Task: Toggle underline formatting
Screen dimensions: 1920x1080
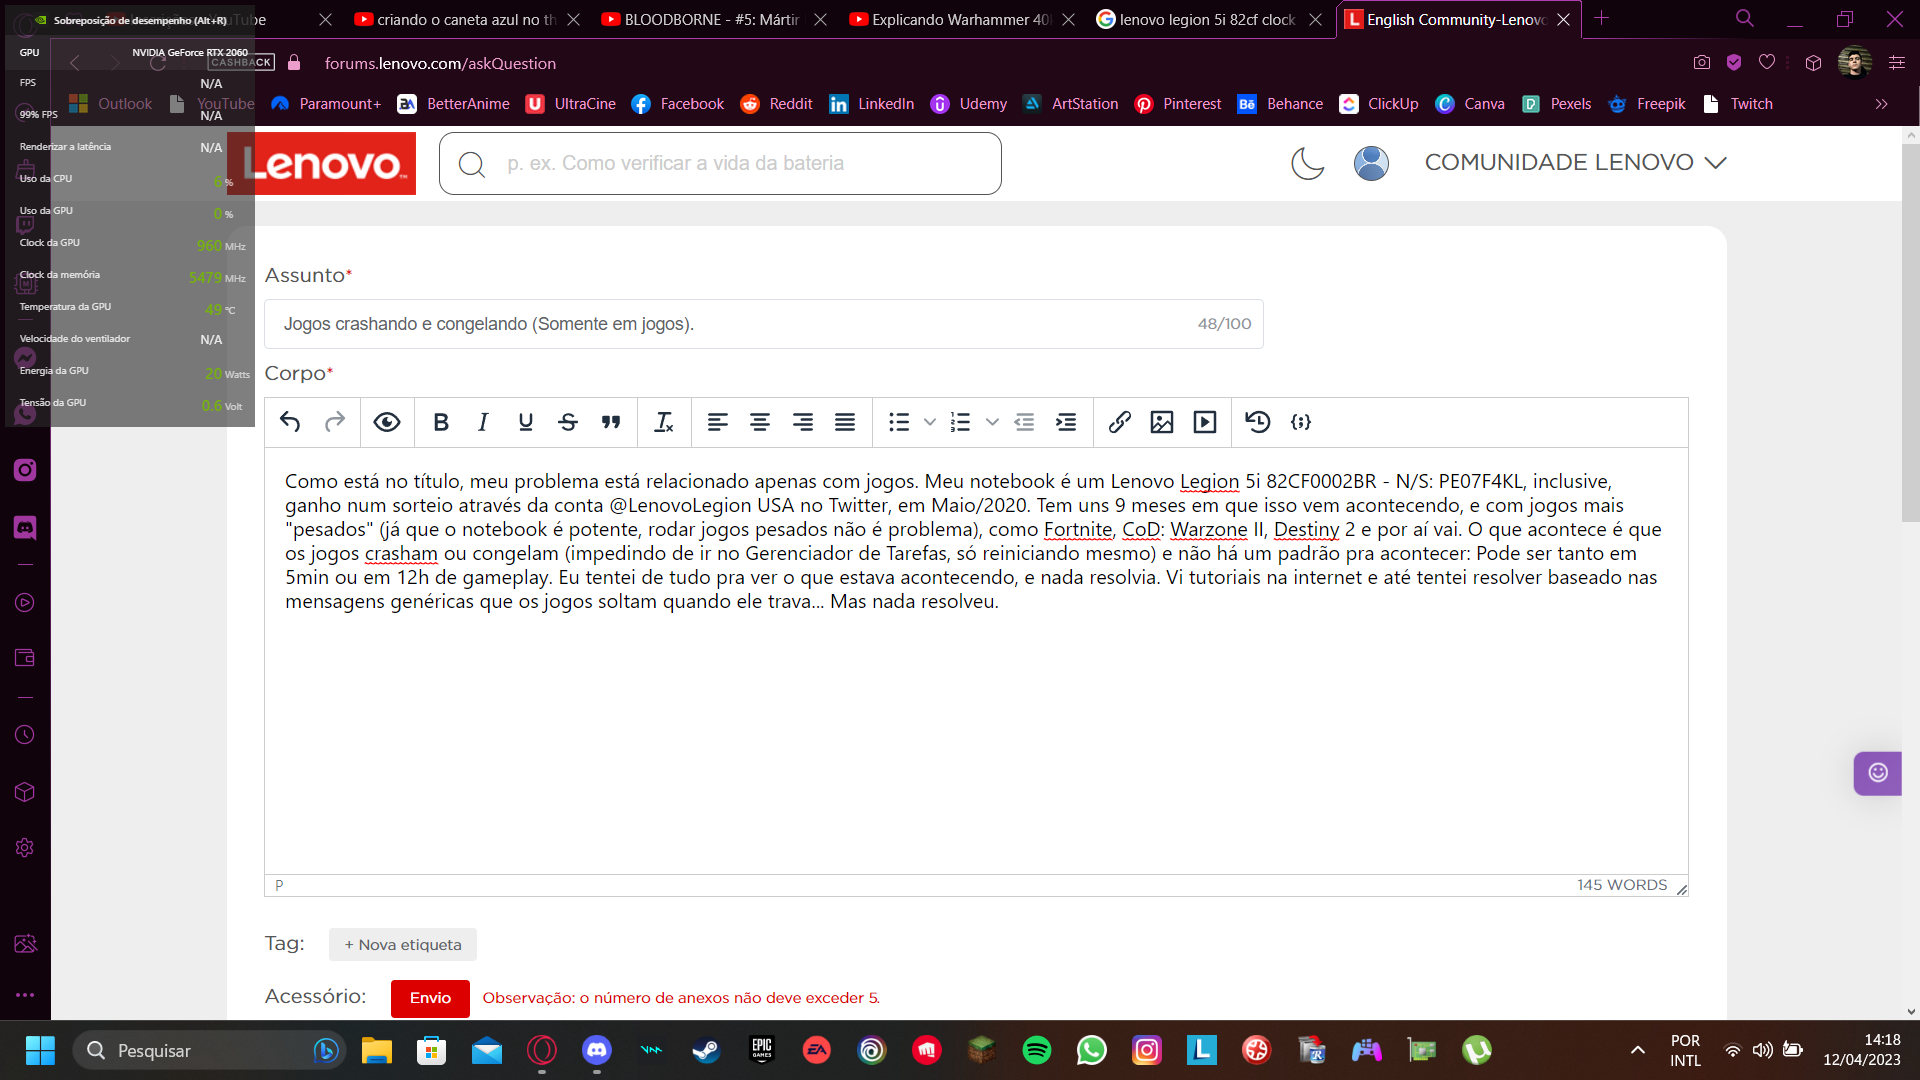Action: pyautogui.click(x=526, y=422)
